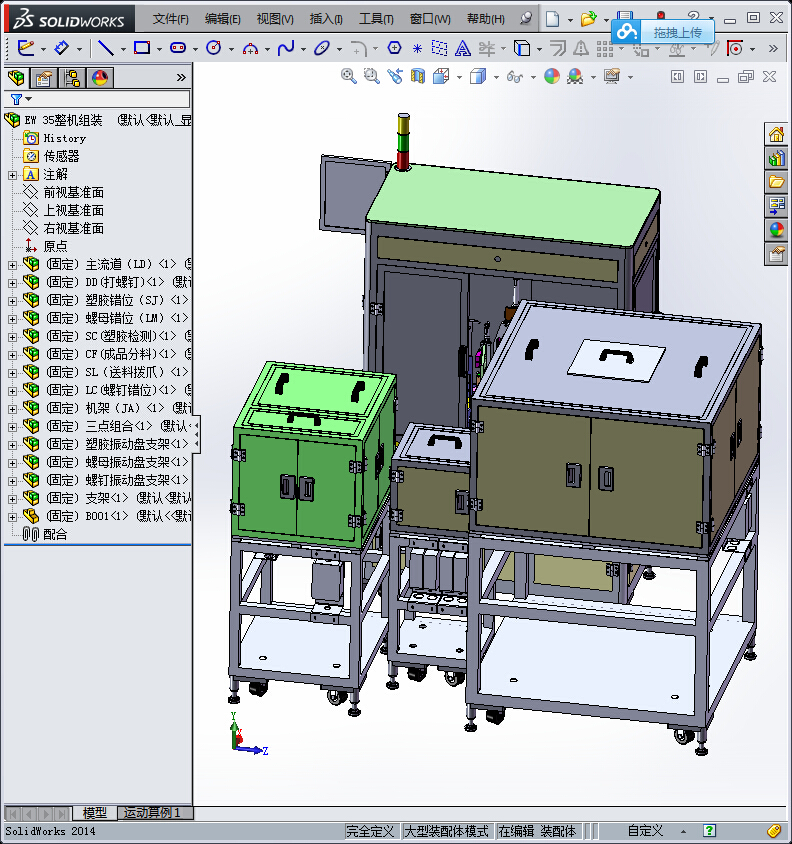Open the Custom Properties task pane
Image resolution: width=792 pixels, height=844 pixels.
pos(776,254)
